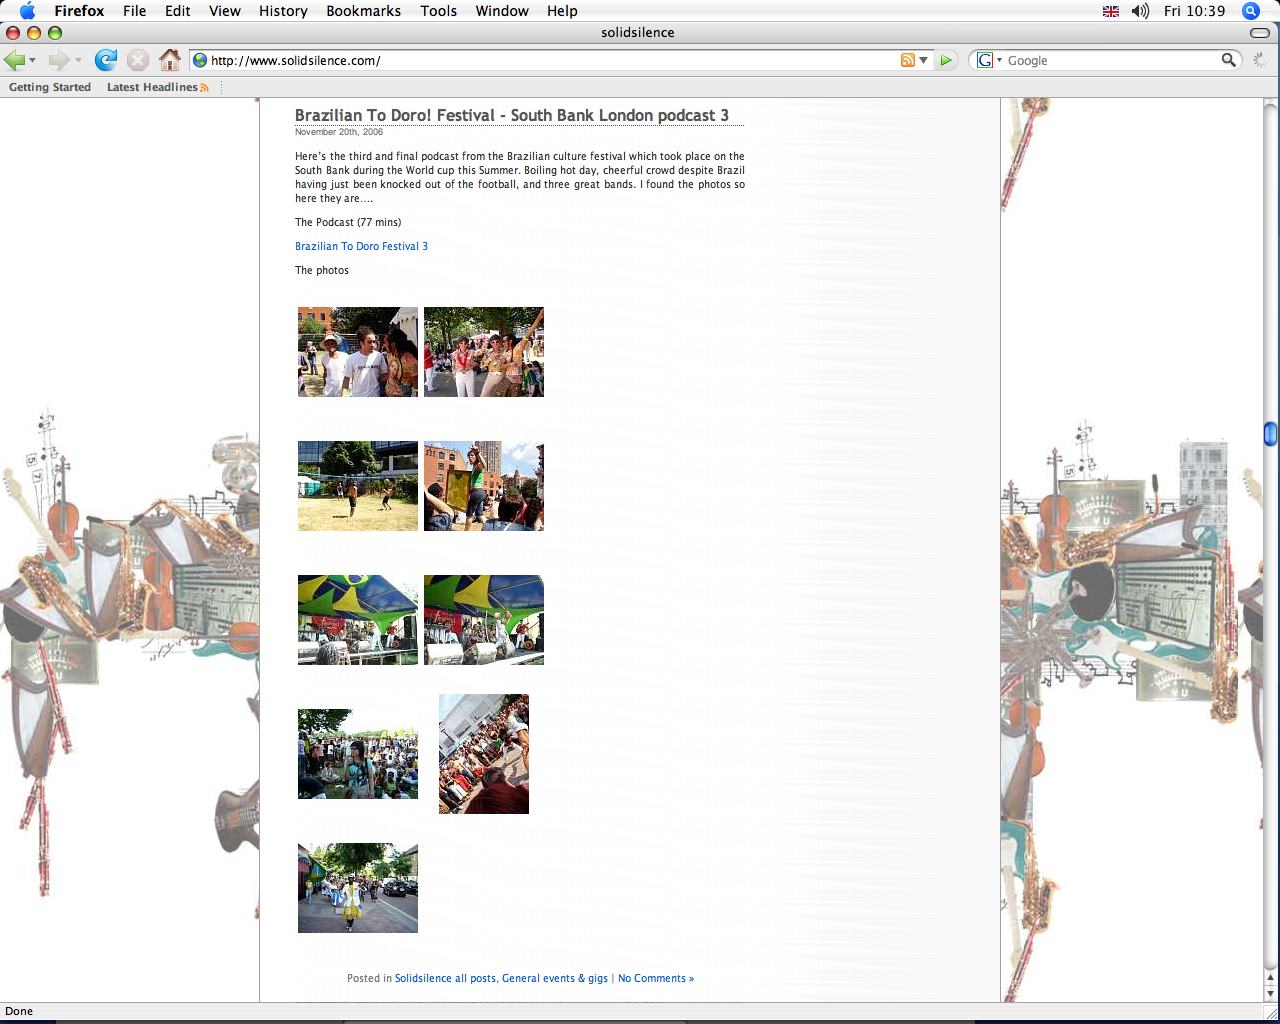Open the Google search engine selector dropdown
The width and height of the screenshot is (1280, 1024).
[x=989, y=60]
